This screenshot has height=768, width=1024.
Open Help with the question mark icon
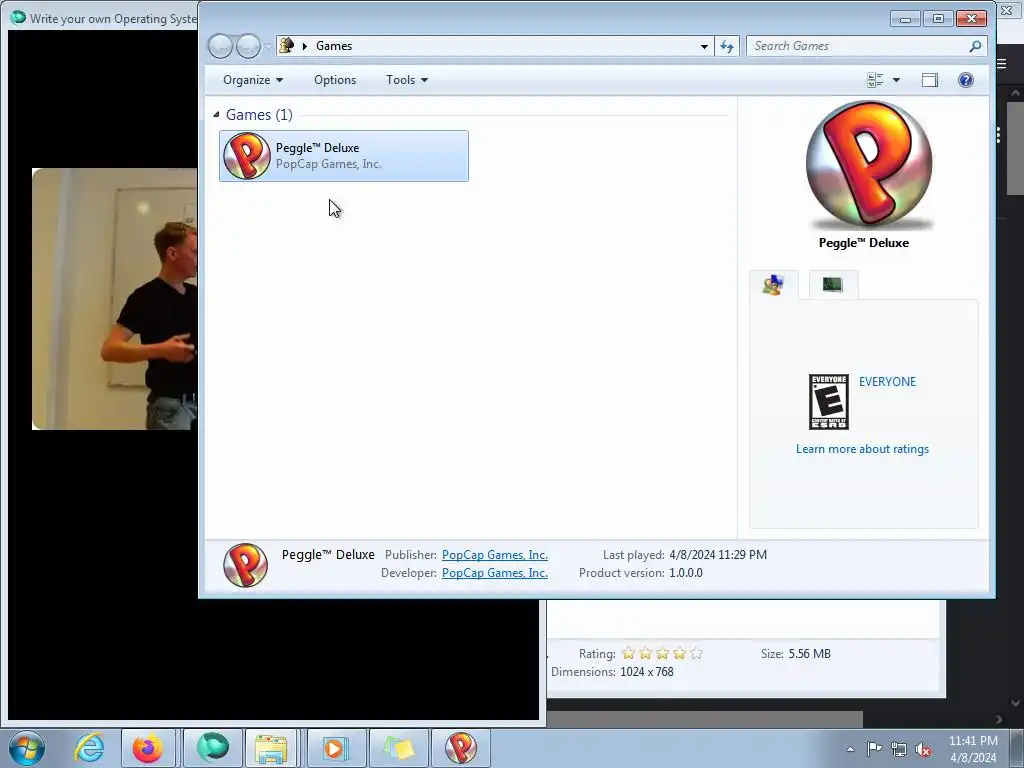pyautogui.click(x=965, y=80)
